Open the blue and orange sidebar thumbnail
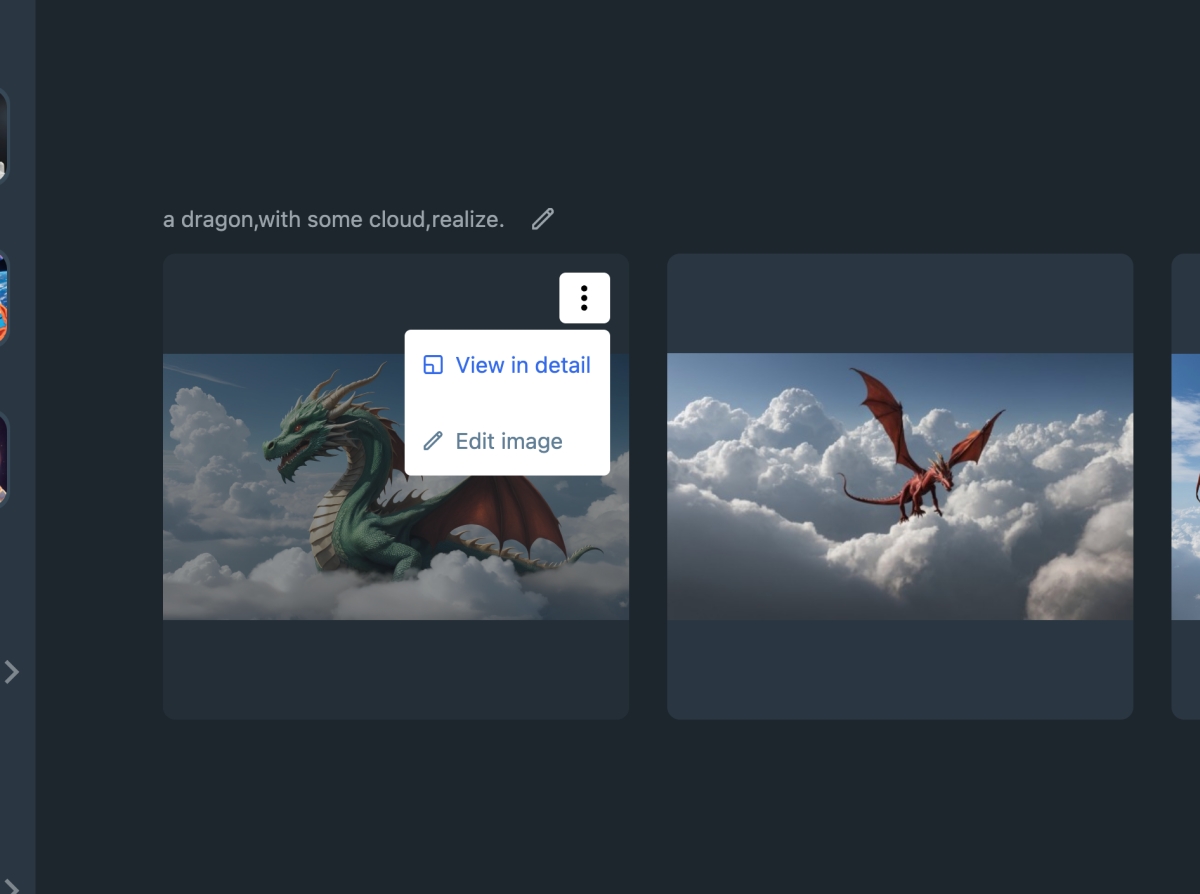1200x894 pixels. [3, 298]
